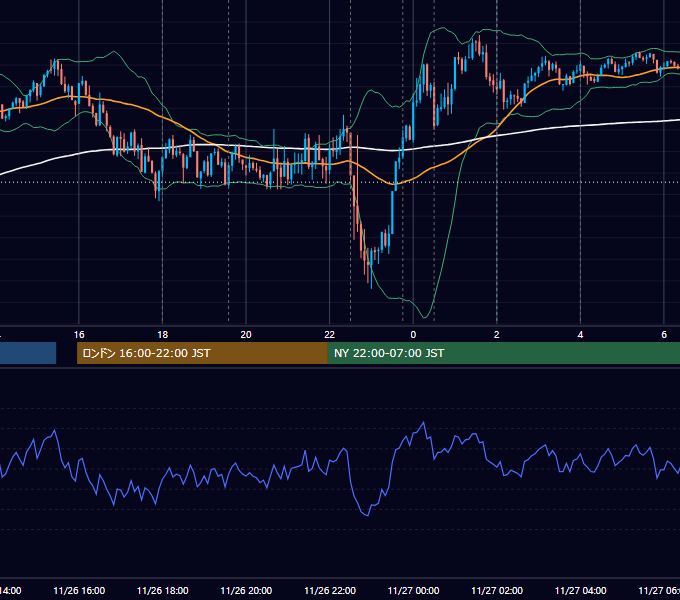Click the 11/26 22:00 date label

[x=330, y=590]
